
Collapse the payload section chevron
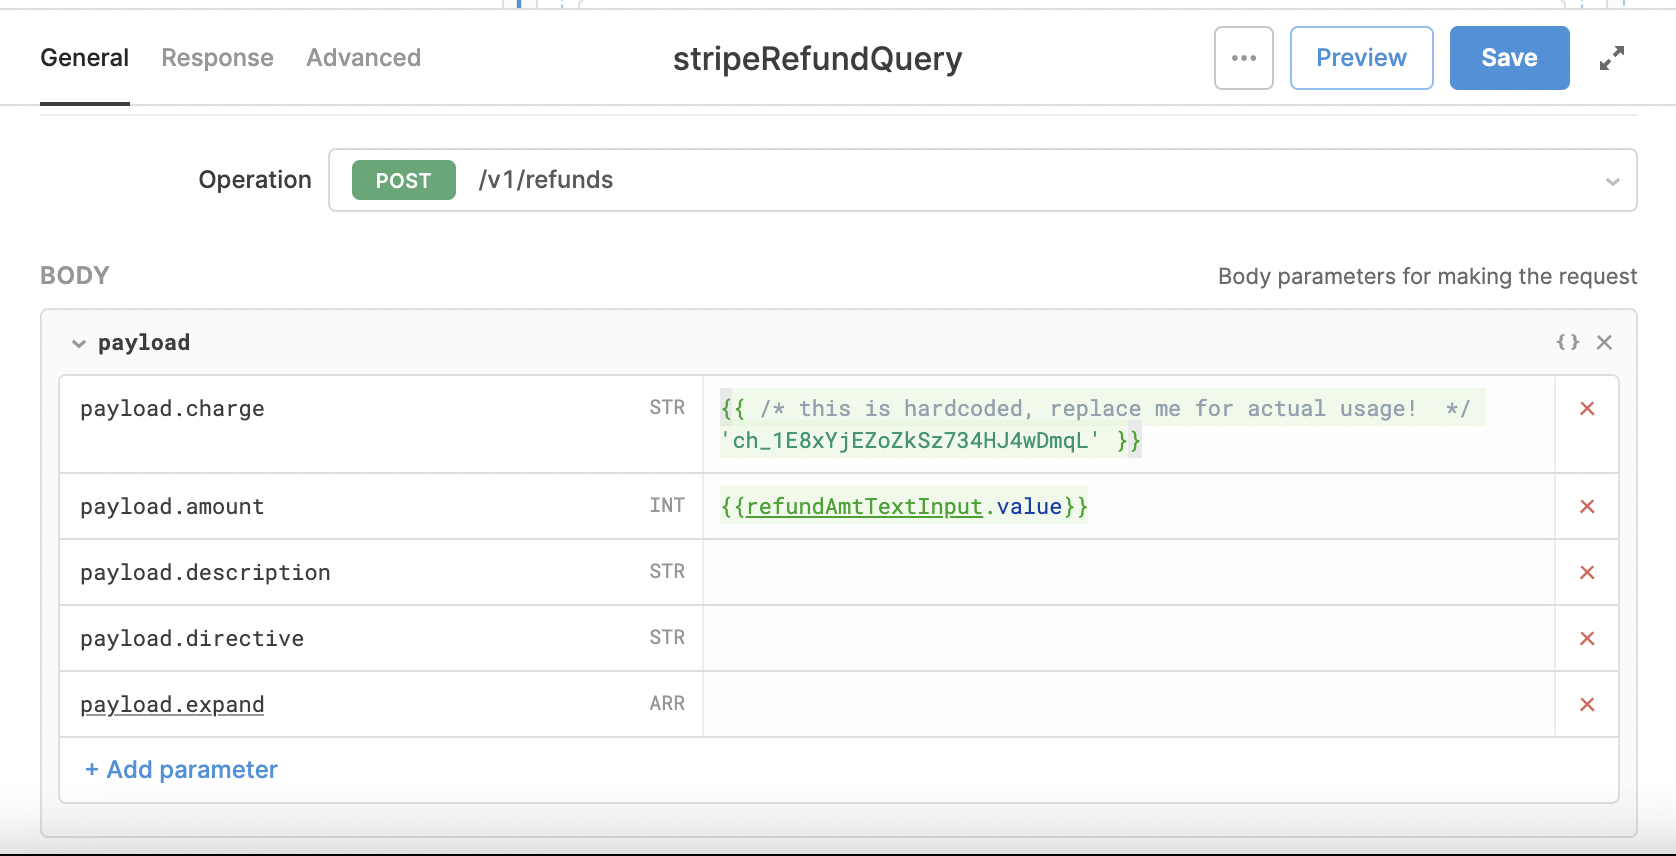pos(79,343)
